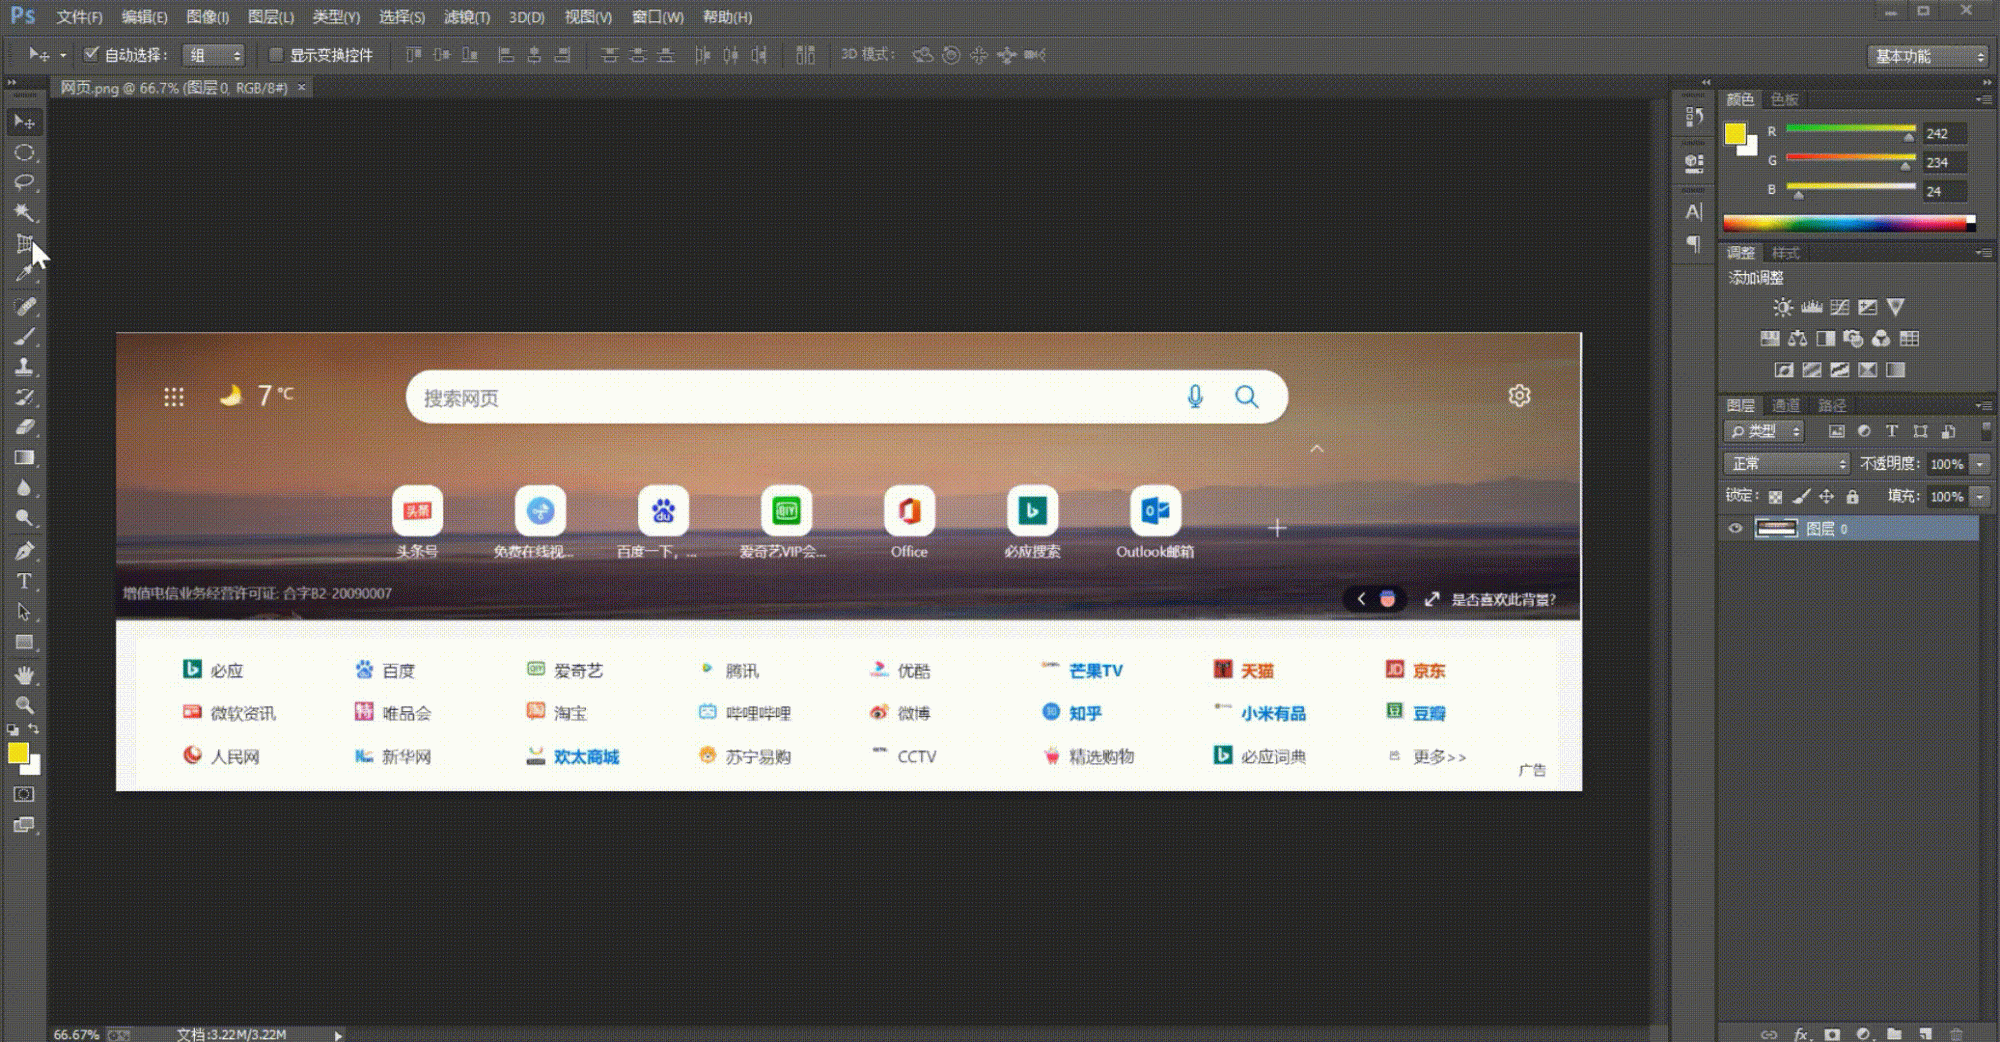The height and width of the screenshot is (1042, 2000).
Task: Toggle lock transparent pixels icon
Action: point(1775,497)
